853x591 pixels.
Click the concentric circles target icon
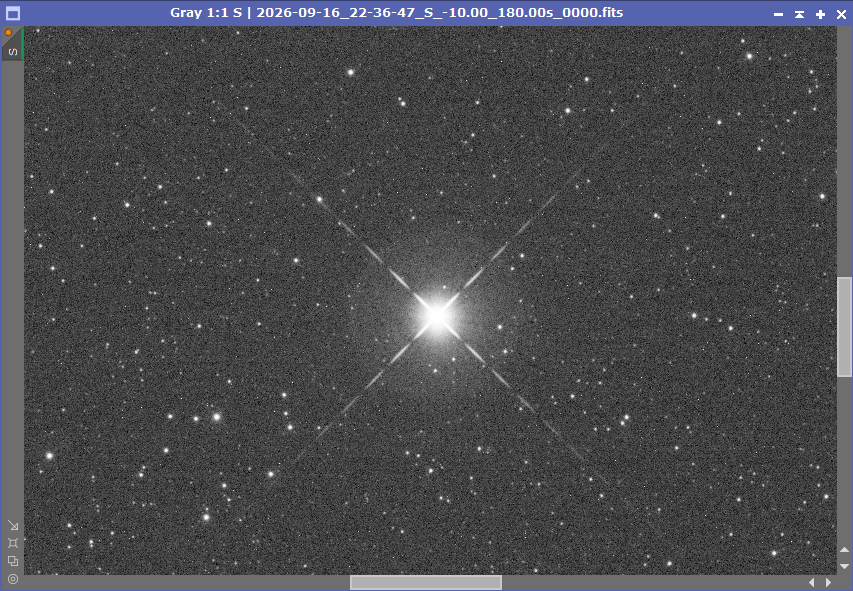pos(13,579)
